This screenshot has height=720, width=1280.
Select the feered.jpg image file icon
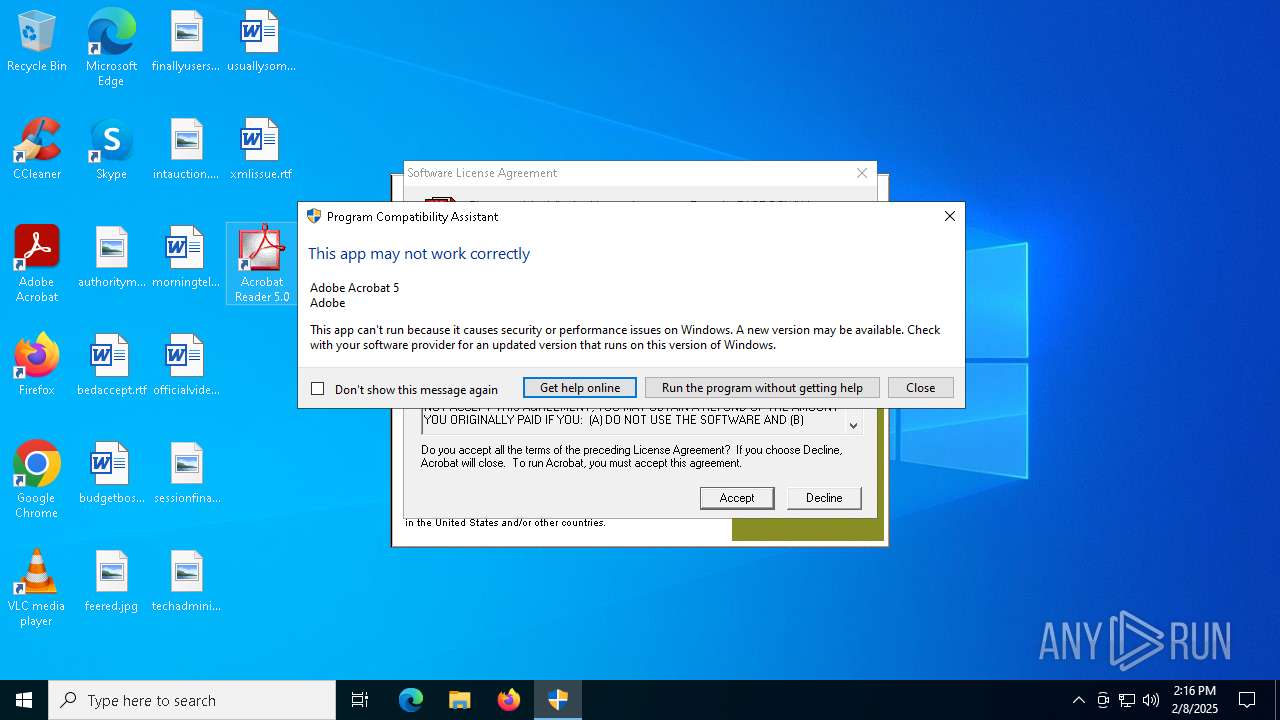112,582
